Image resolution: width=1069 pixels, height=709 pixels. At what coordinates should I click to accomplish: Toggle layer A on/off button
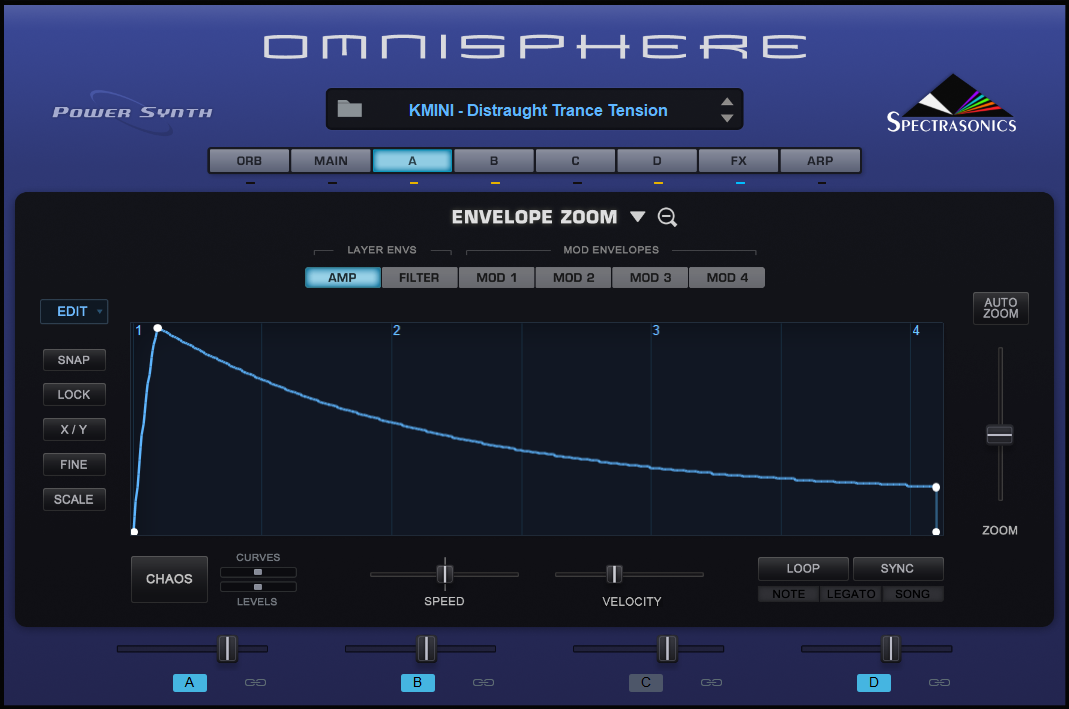190,682
